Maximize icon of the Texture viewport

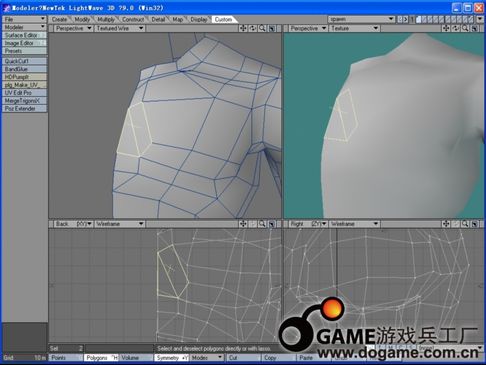click(x=475, y=28)
